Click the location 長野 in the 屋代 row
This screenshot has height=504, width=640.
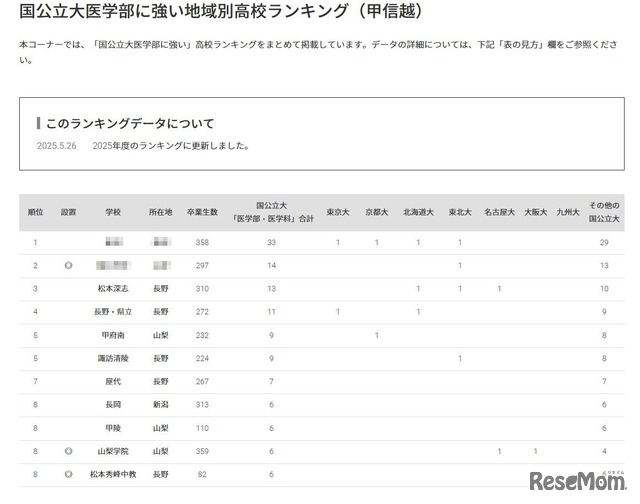(x=160, y=381)
